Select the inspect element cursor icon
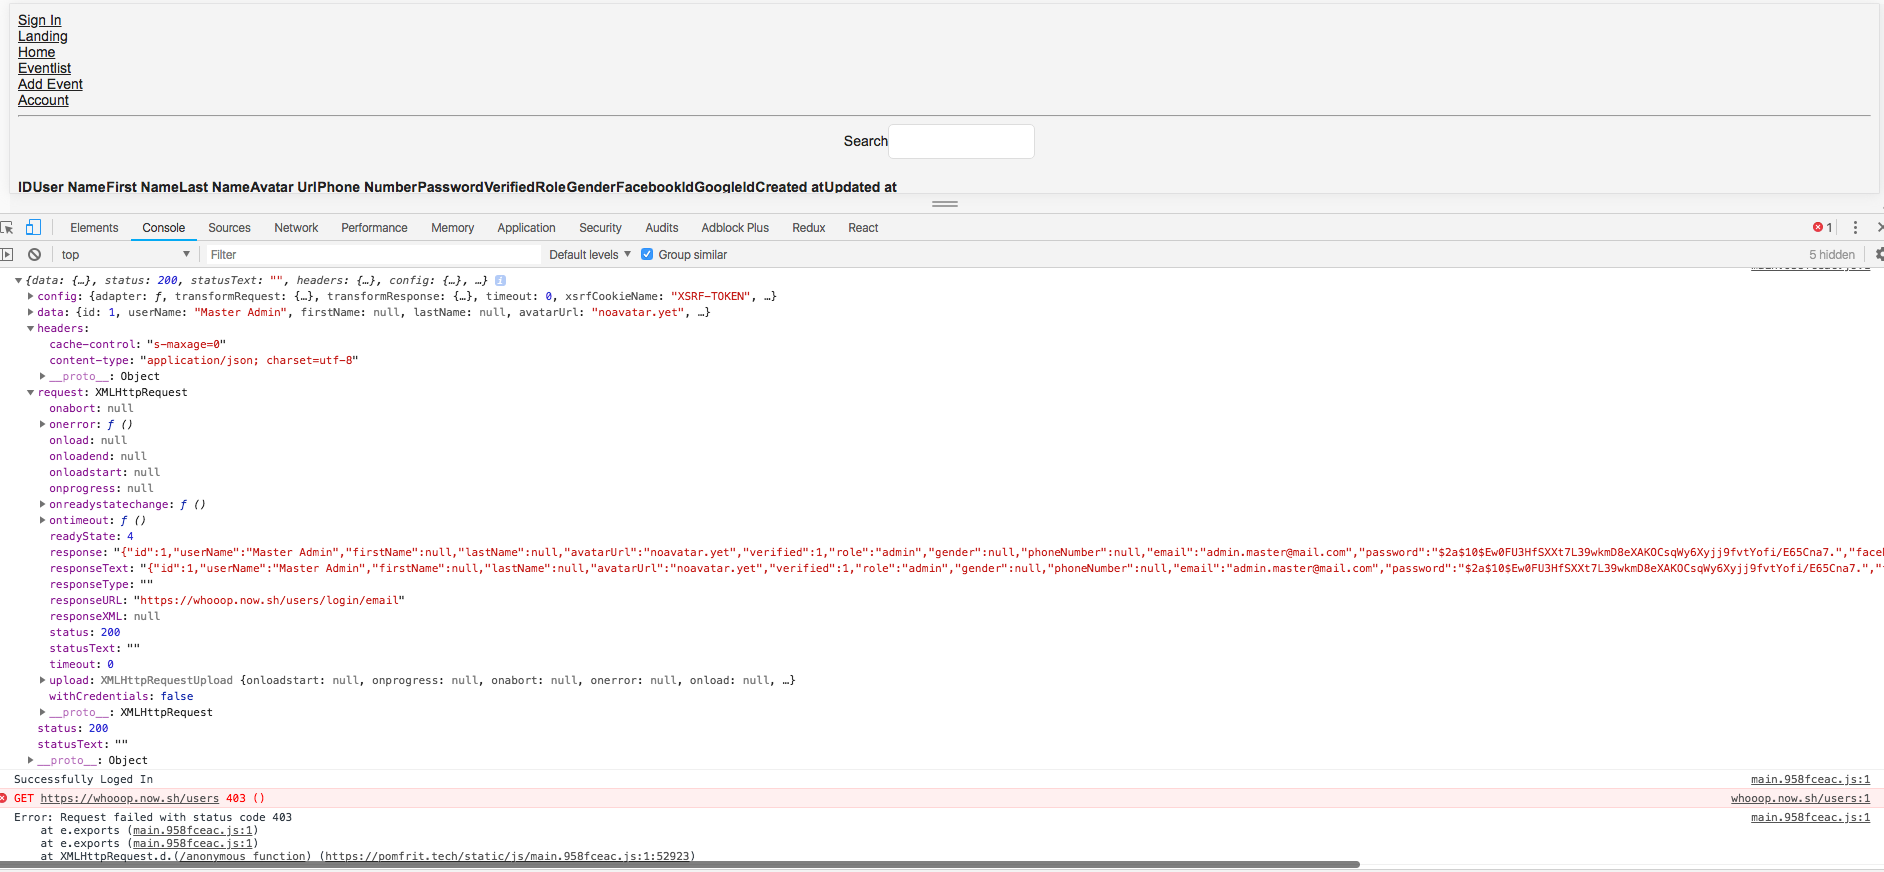The height and width of the screenshot is (872, 1884). (x=7, y=228)
